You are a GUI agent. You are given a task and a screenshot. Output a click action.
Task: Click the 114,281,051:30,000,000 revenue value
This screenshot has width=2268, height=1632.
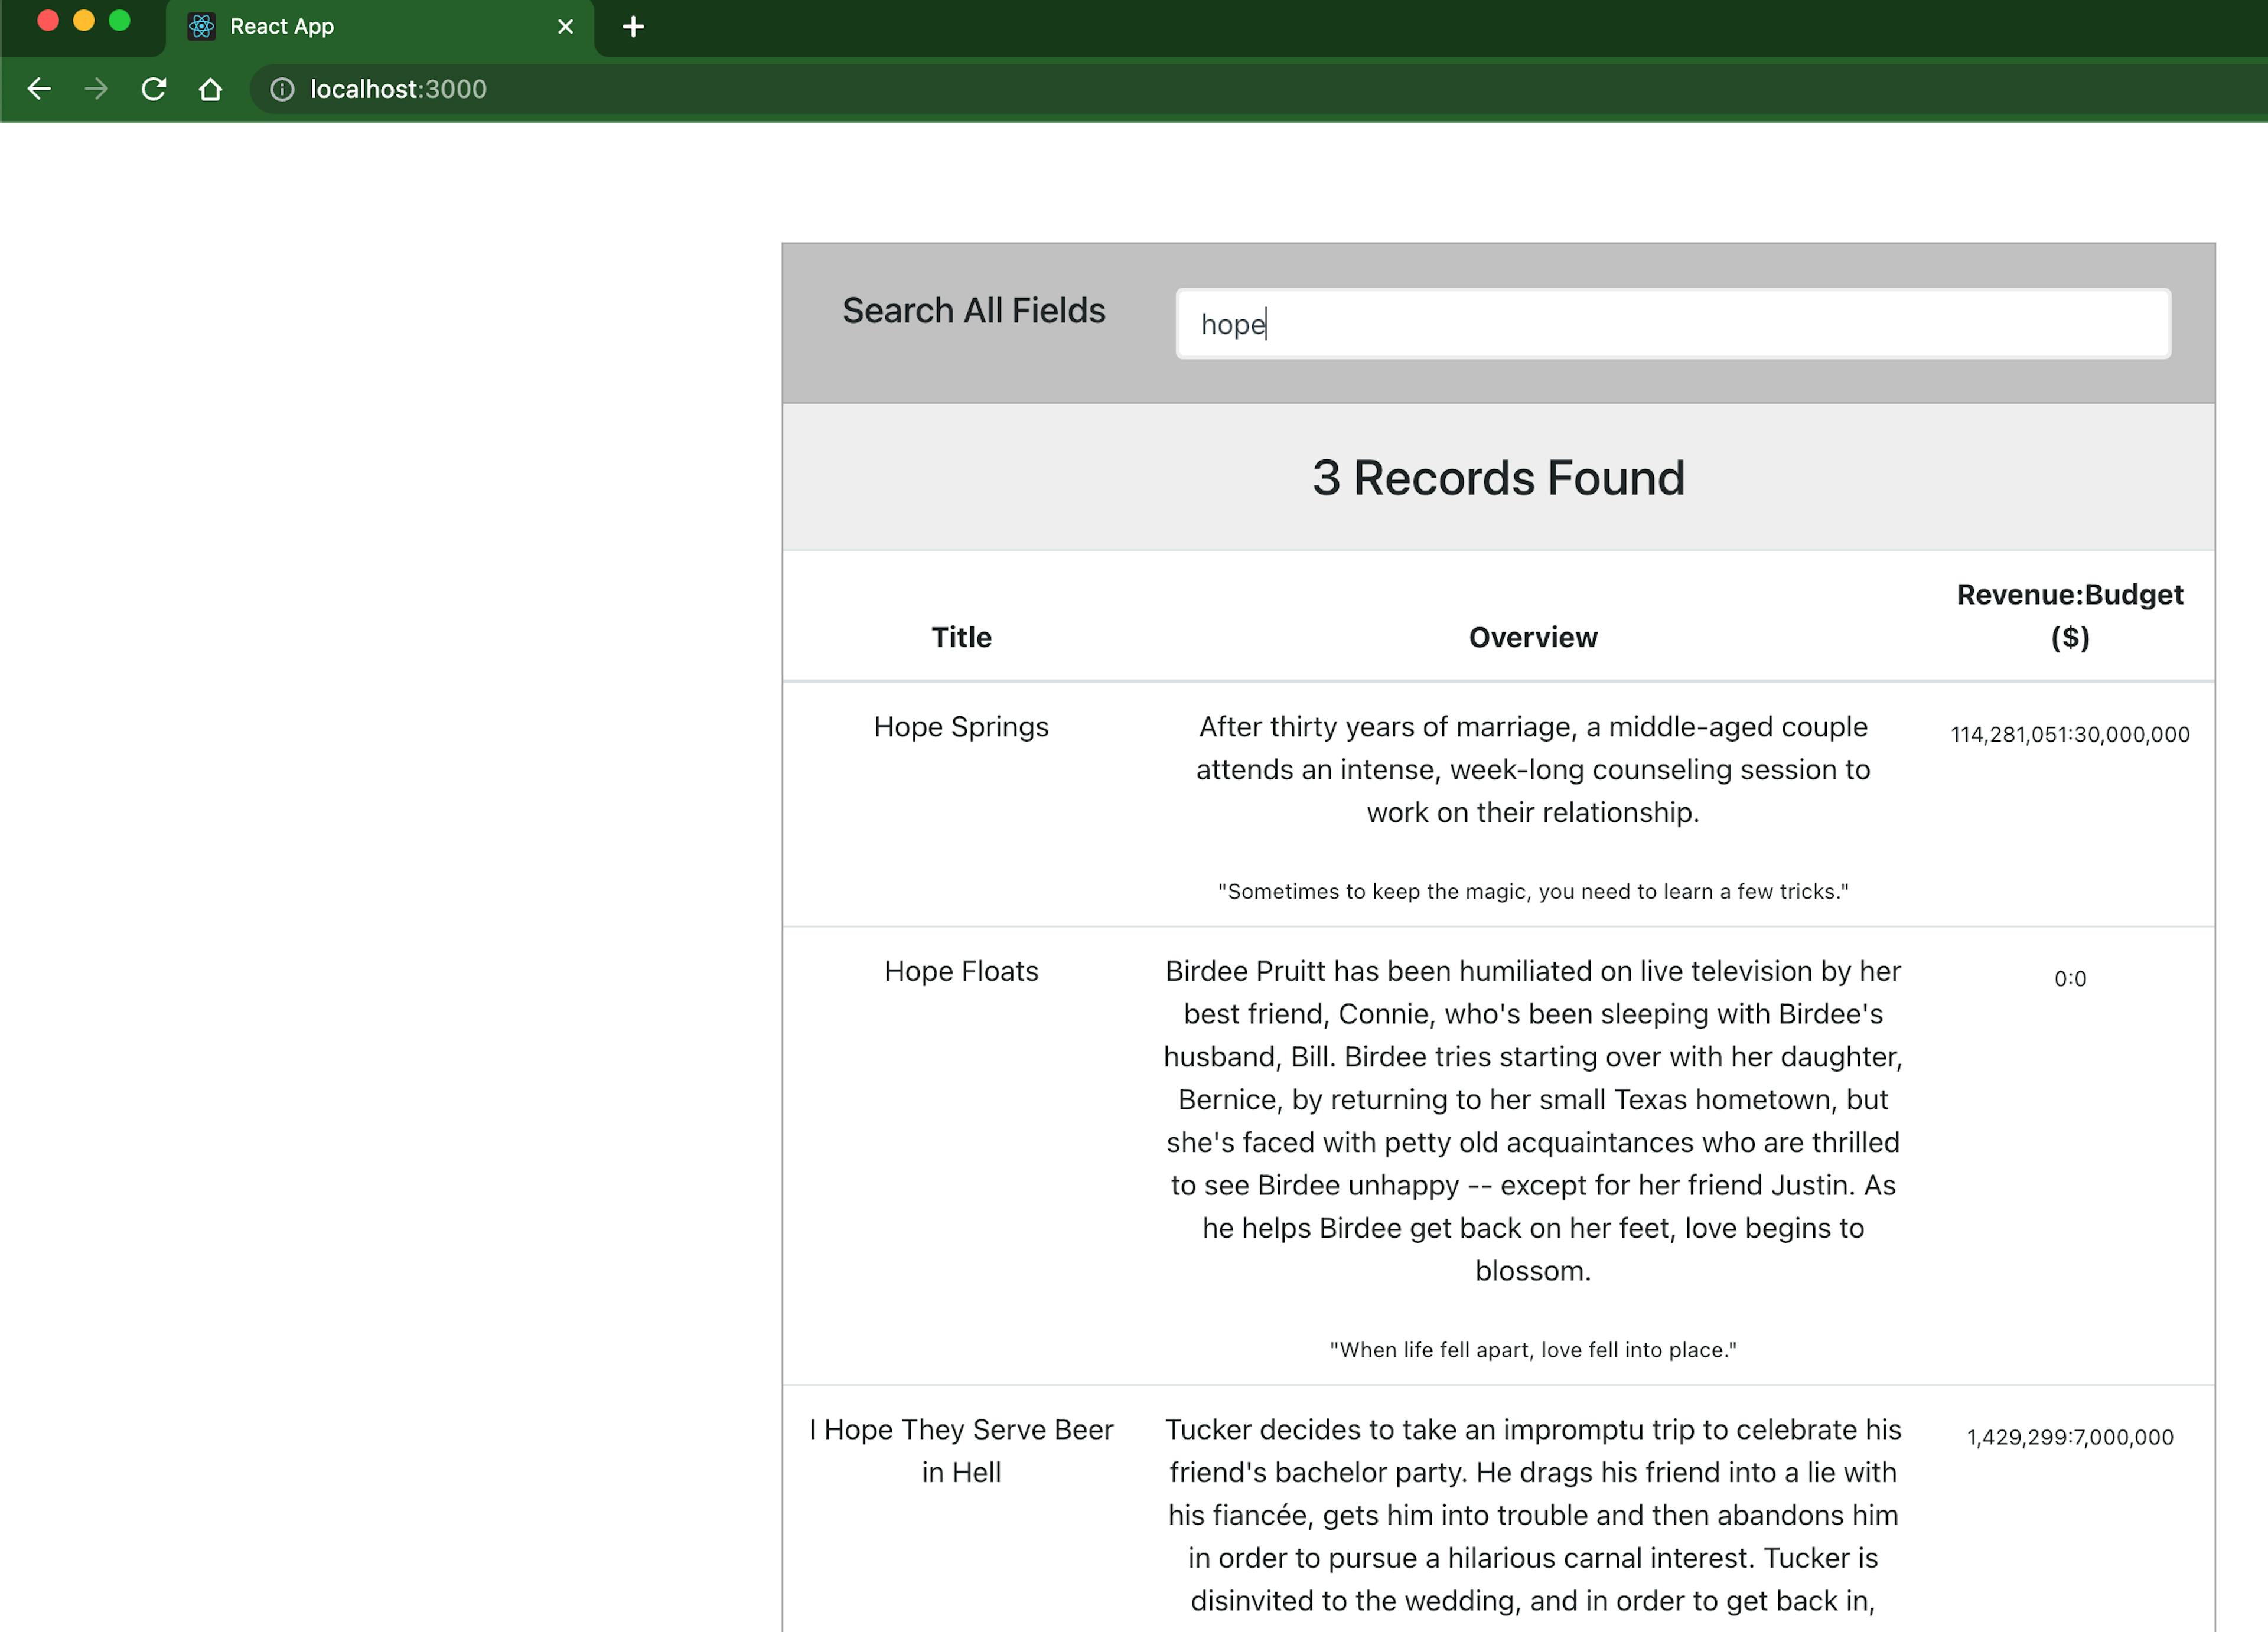(x=2069, y=735)
